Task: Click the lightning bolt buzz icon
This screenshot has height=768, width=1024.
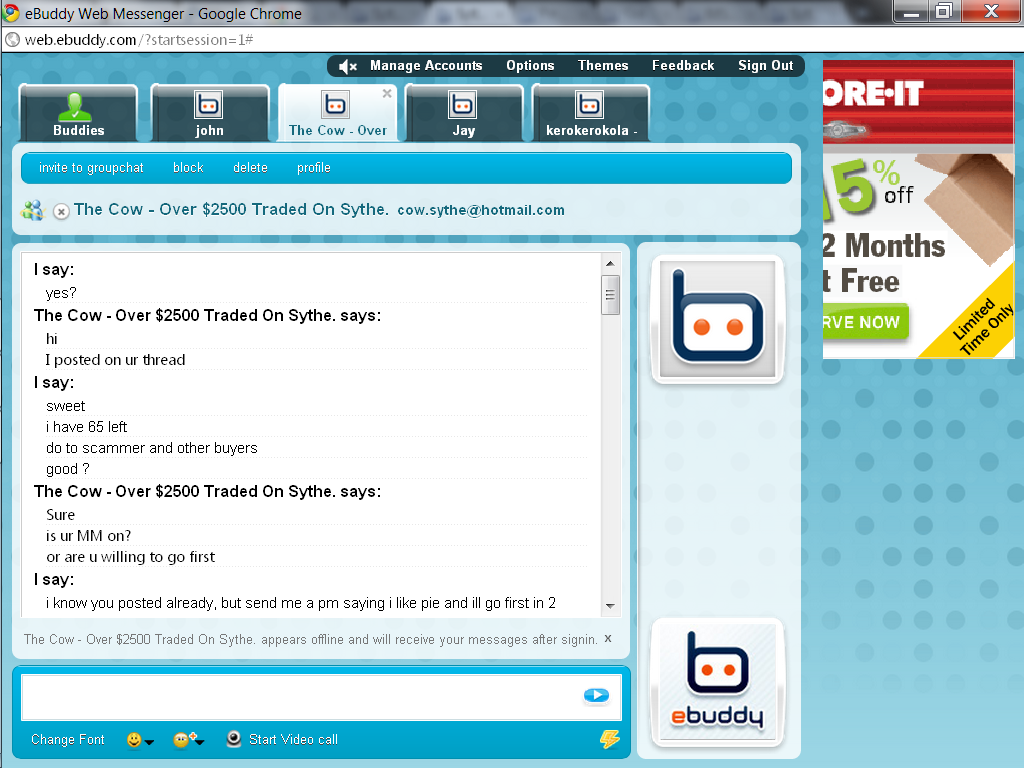Action: [610, 739]
